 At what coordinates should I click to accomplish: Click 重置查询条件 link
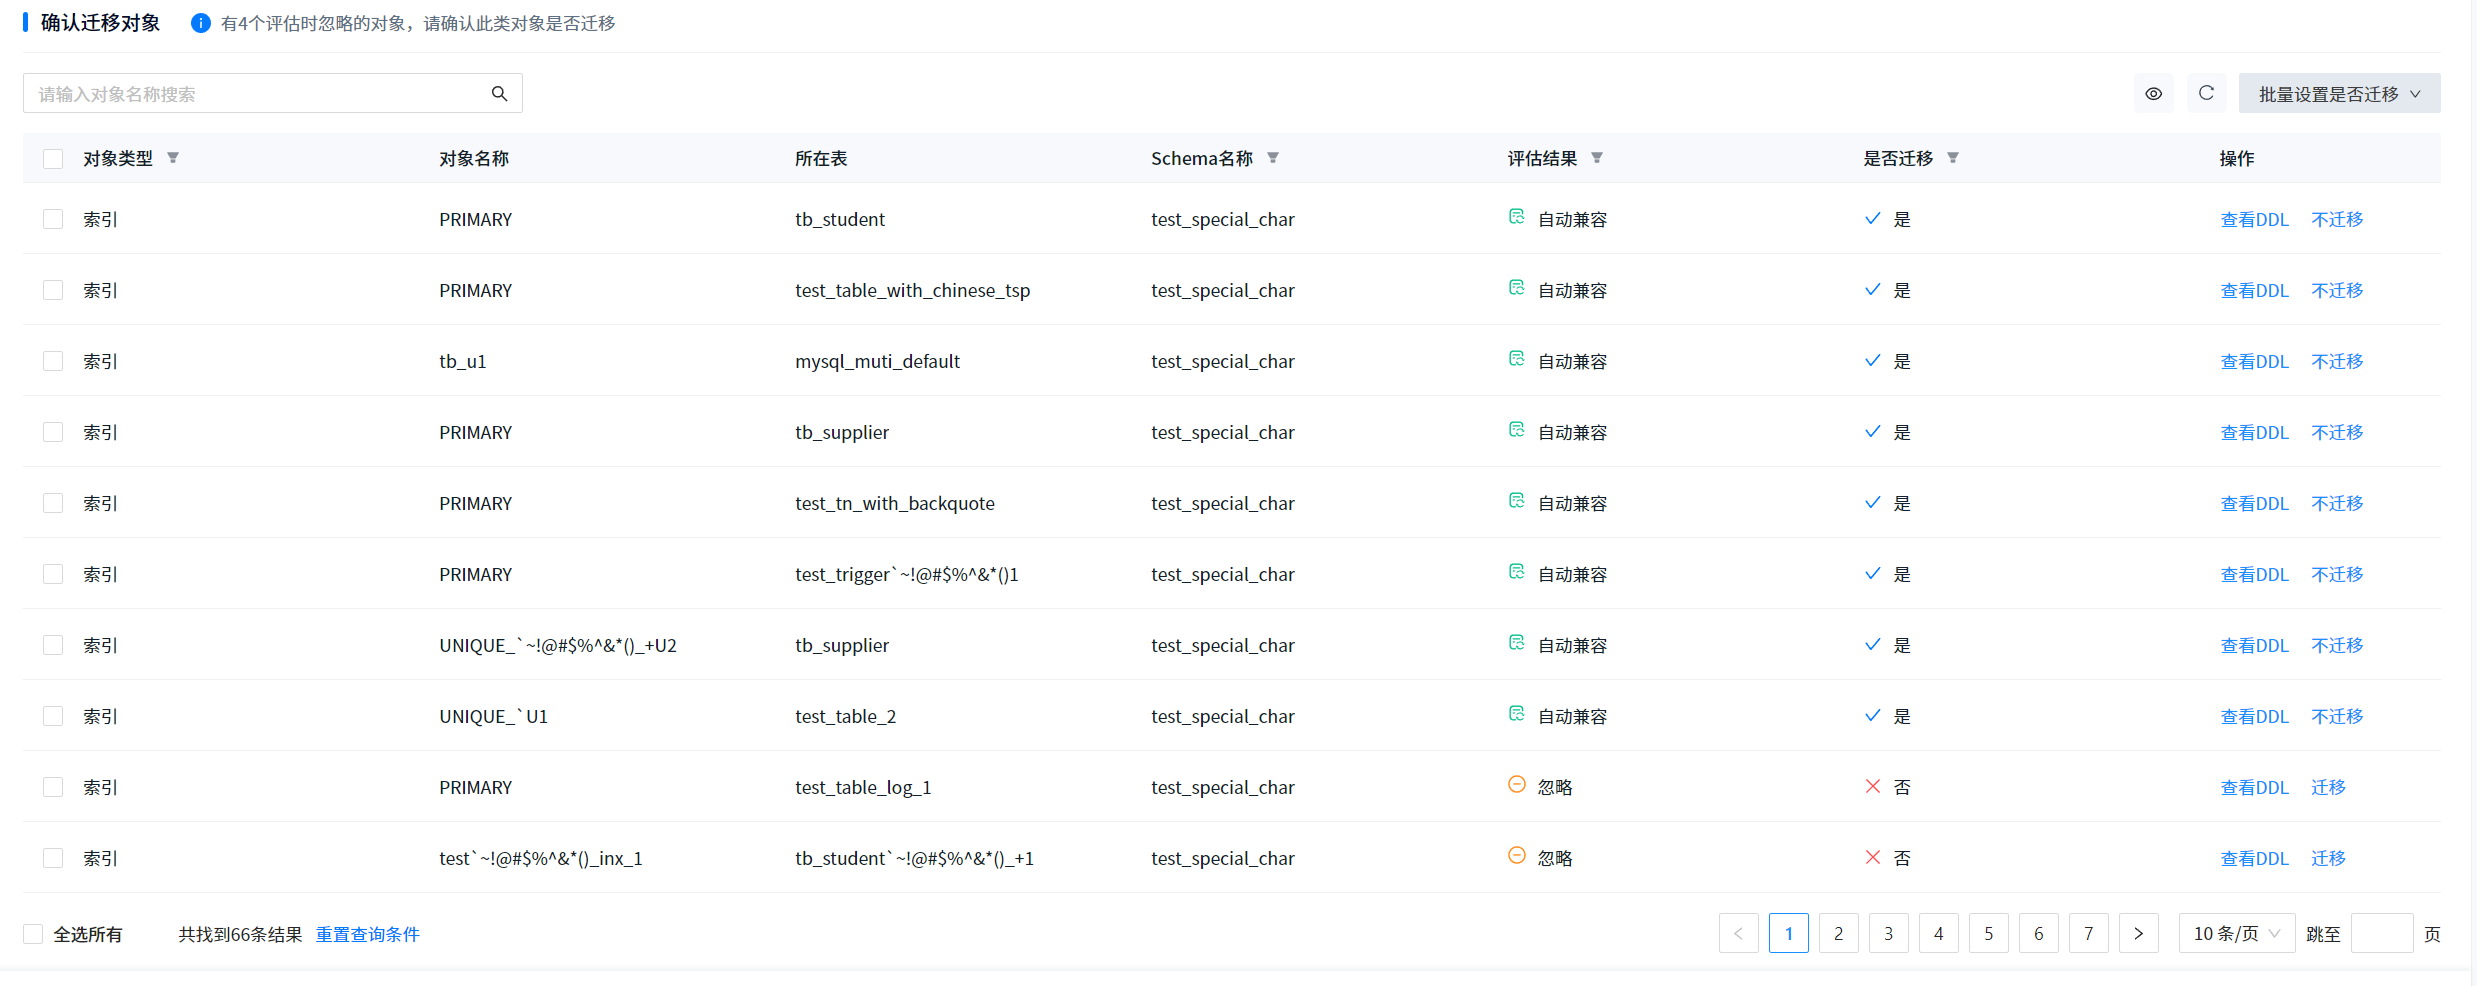coord(367,934)
